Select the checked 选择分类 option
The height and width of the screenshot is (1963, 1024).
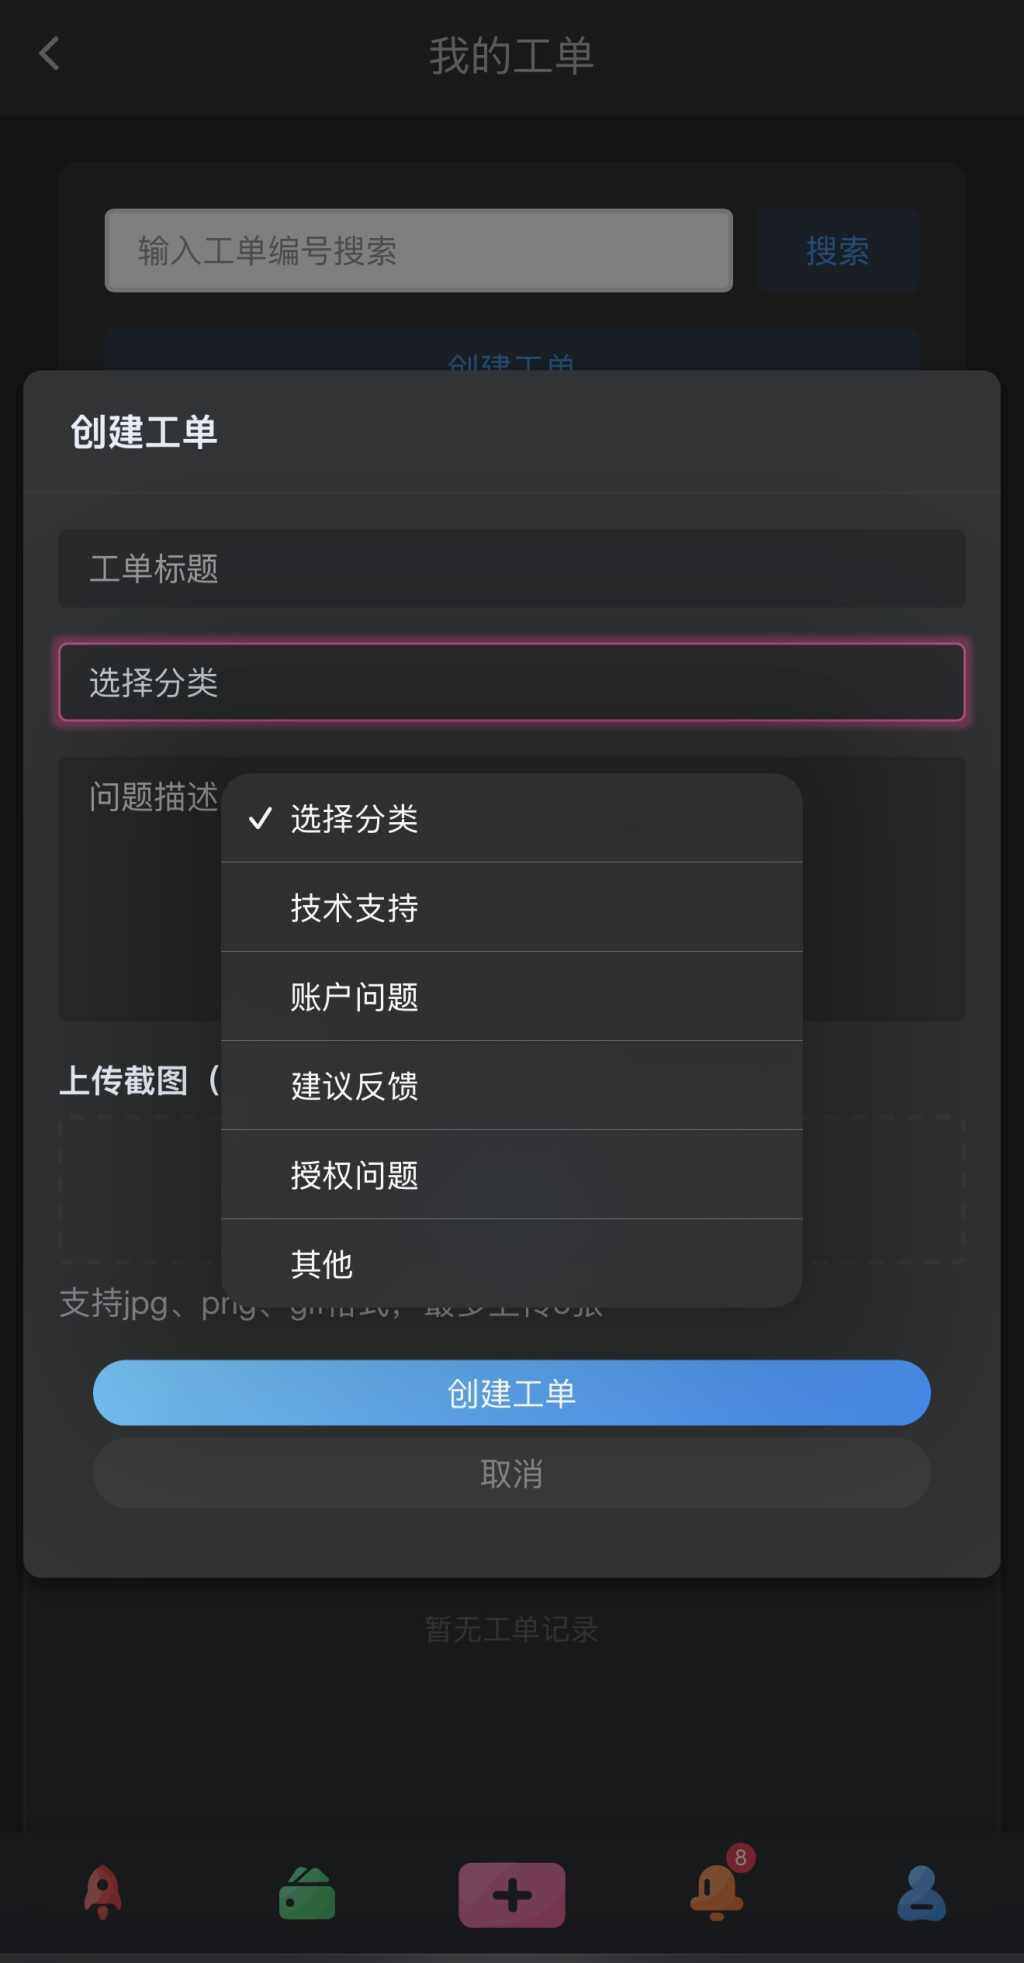pos(511,818)
